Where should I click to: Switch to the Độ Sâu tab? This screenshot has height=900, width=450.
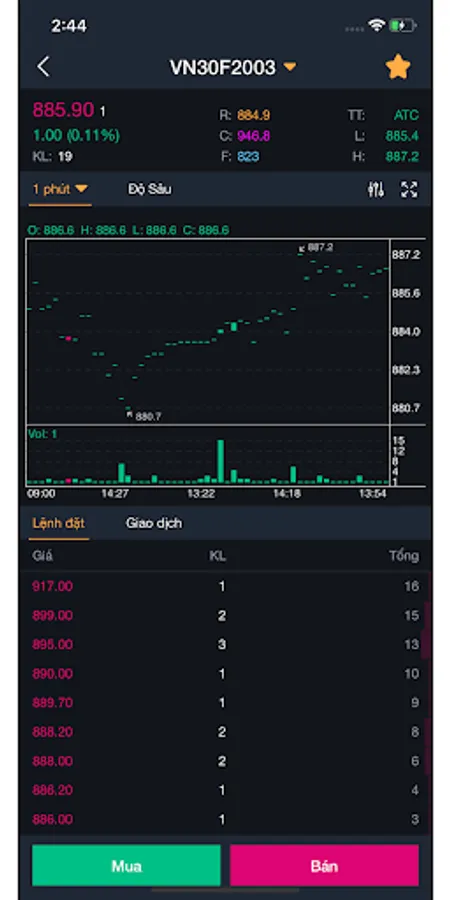[149, 189]
